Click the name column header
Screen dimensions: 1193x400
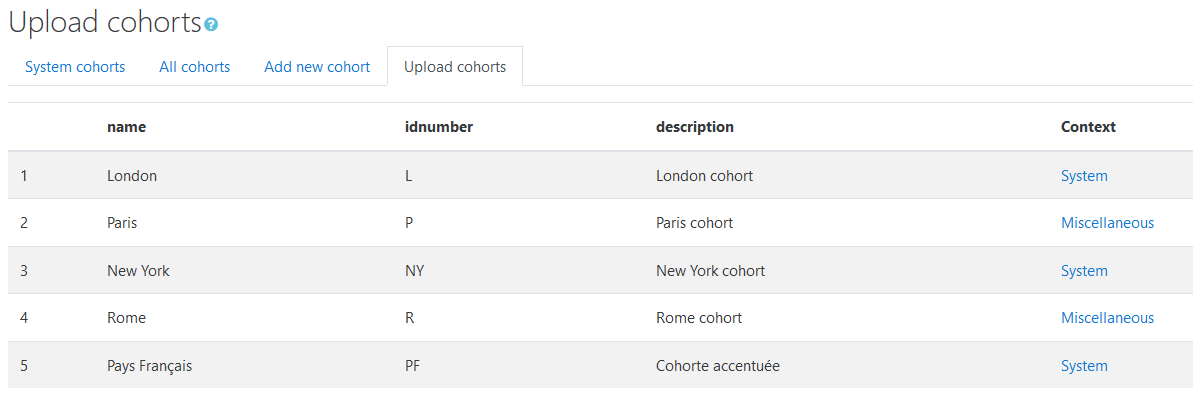coord(126,127)
